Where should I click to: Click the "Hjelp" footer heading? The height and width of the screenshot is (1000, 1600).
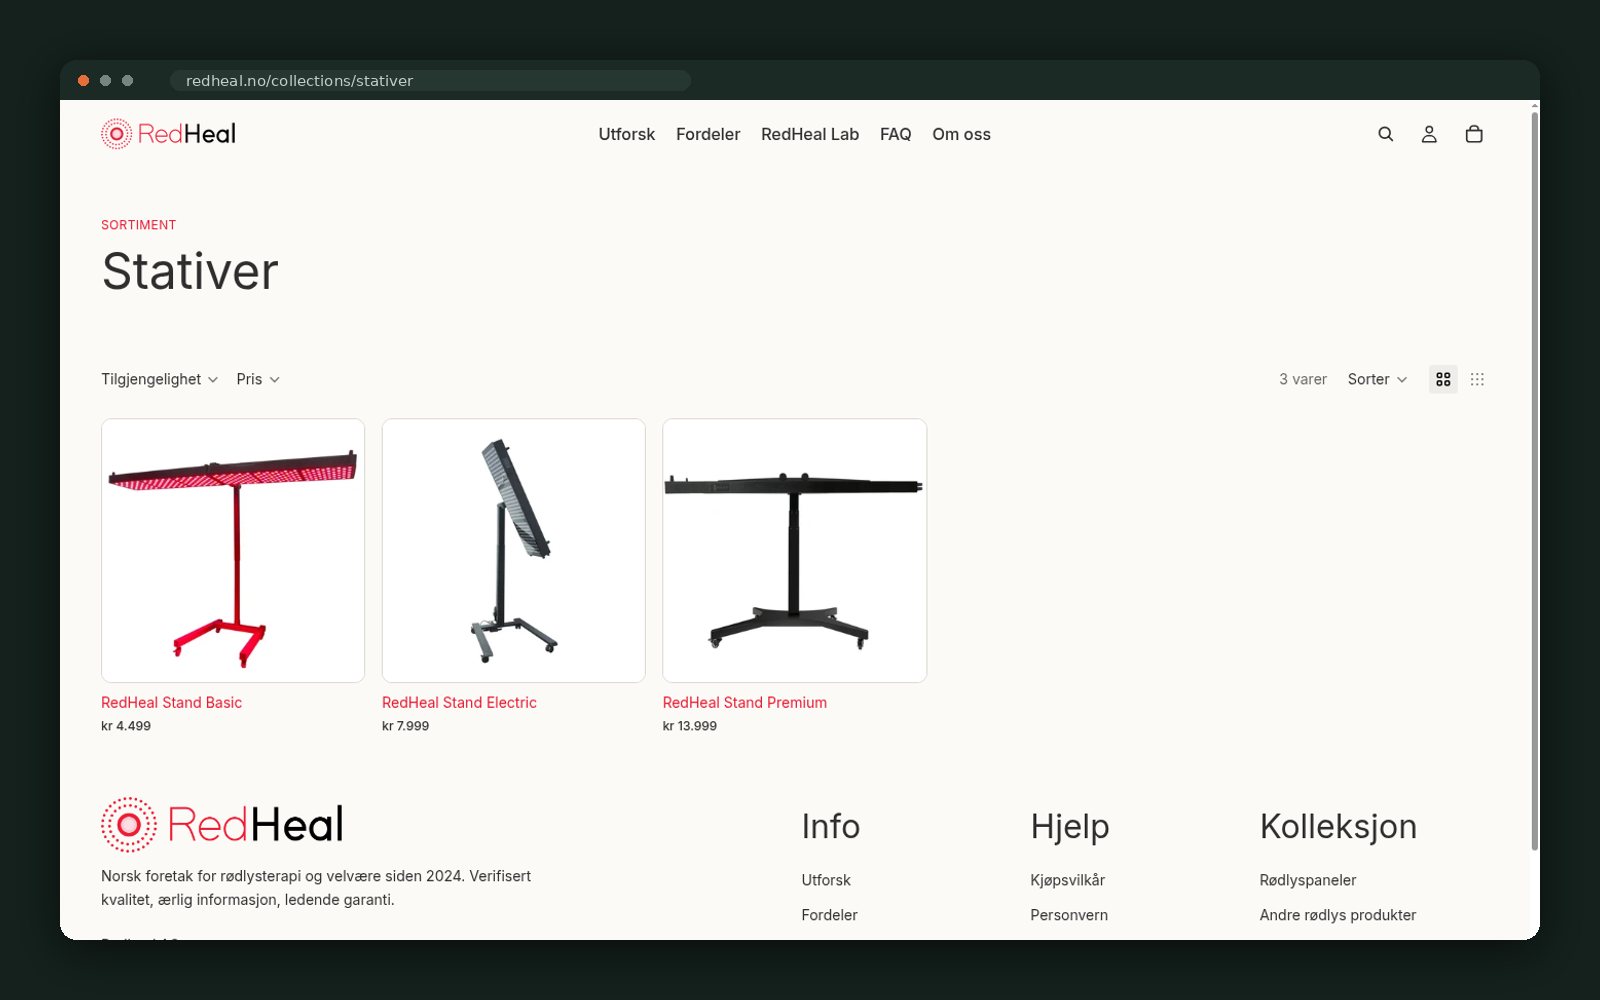(x=1070, y=826)
